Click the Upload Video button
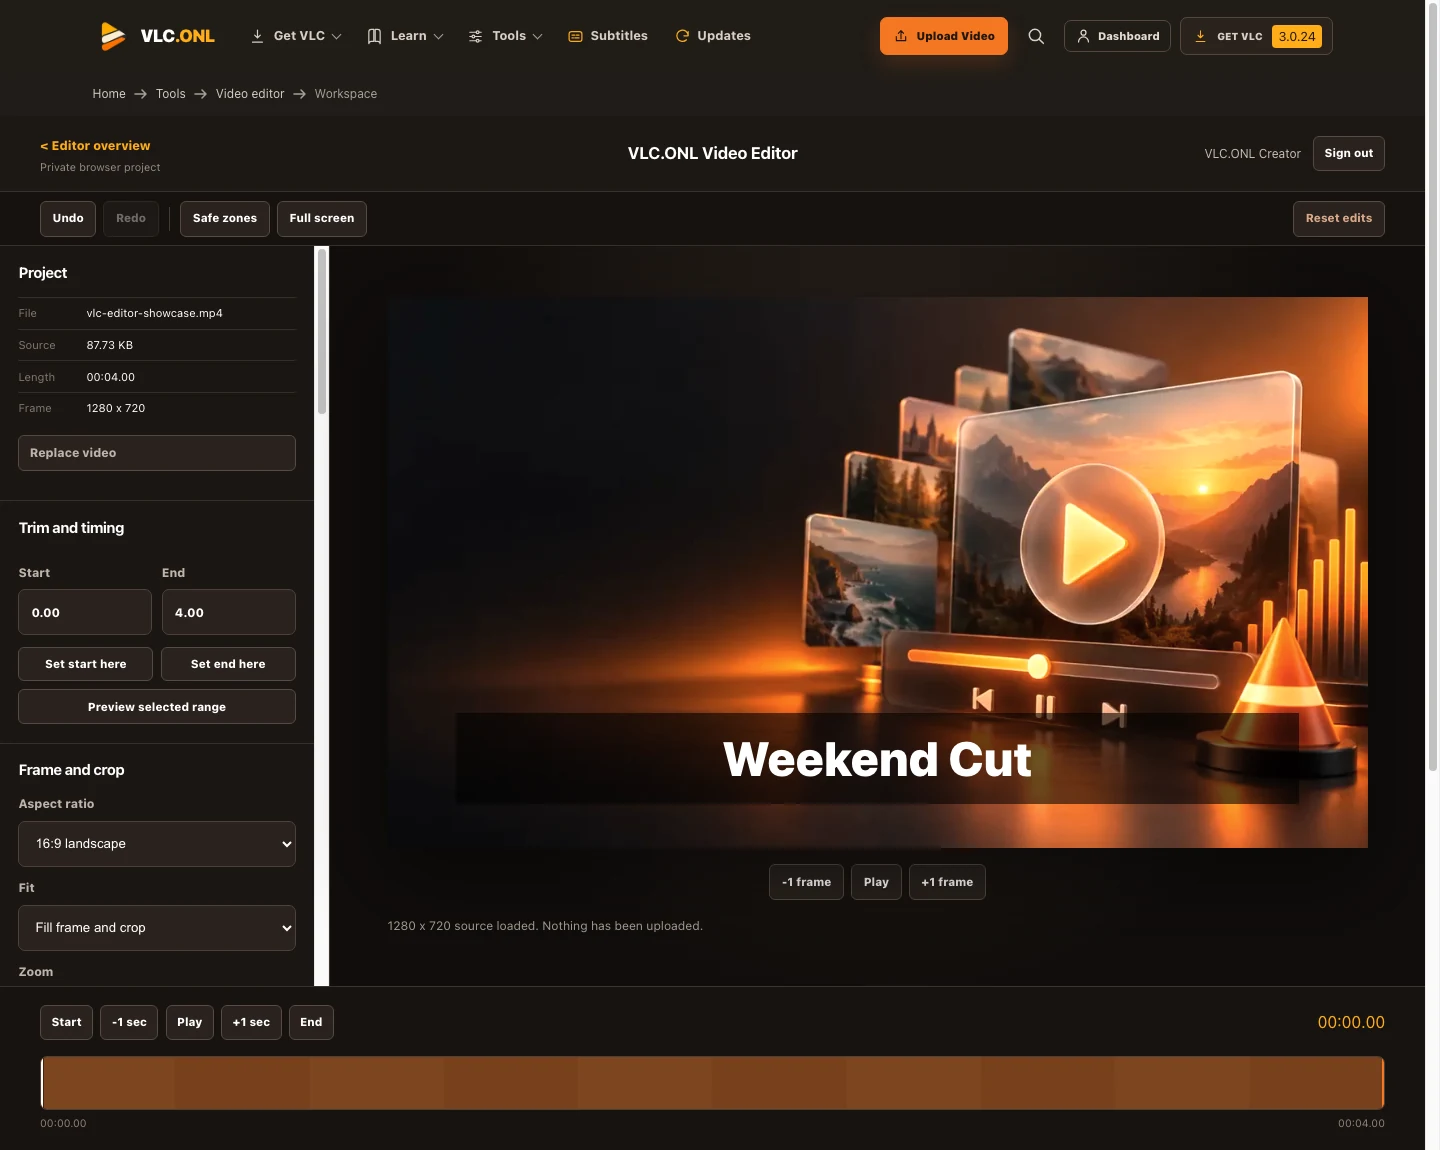Viewport: 1440px width, 1150px height. pos(944,36)
